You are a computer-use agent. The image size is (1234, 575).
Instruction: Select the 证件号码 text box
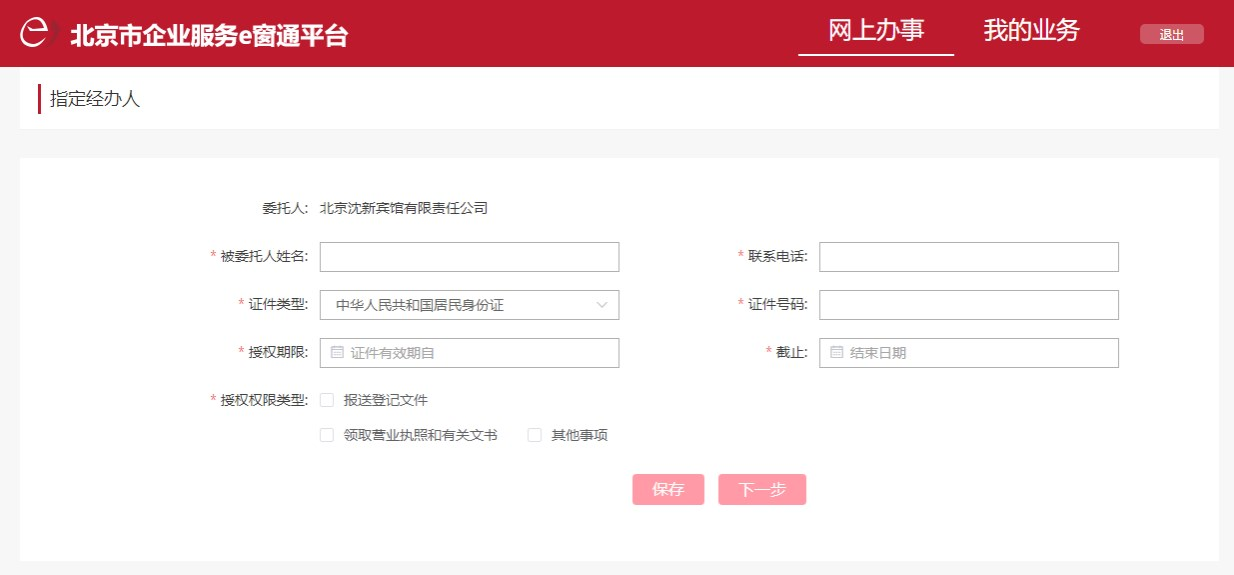click(968, 305)
